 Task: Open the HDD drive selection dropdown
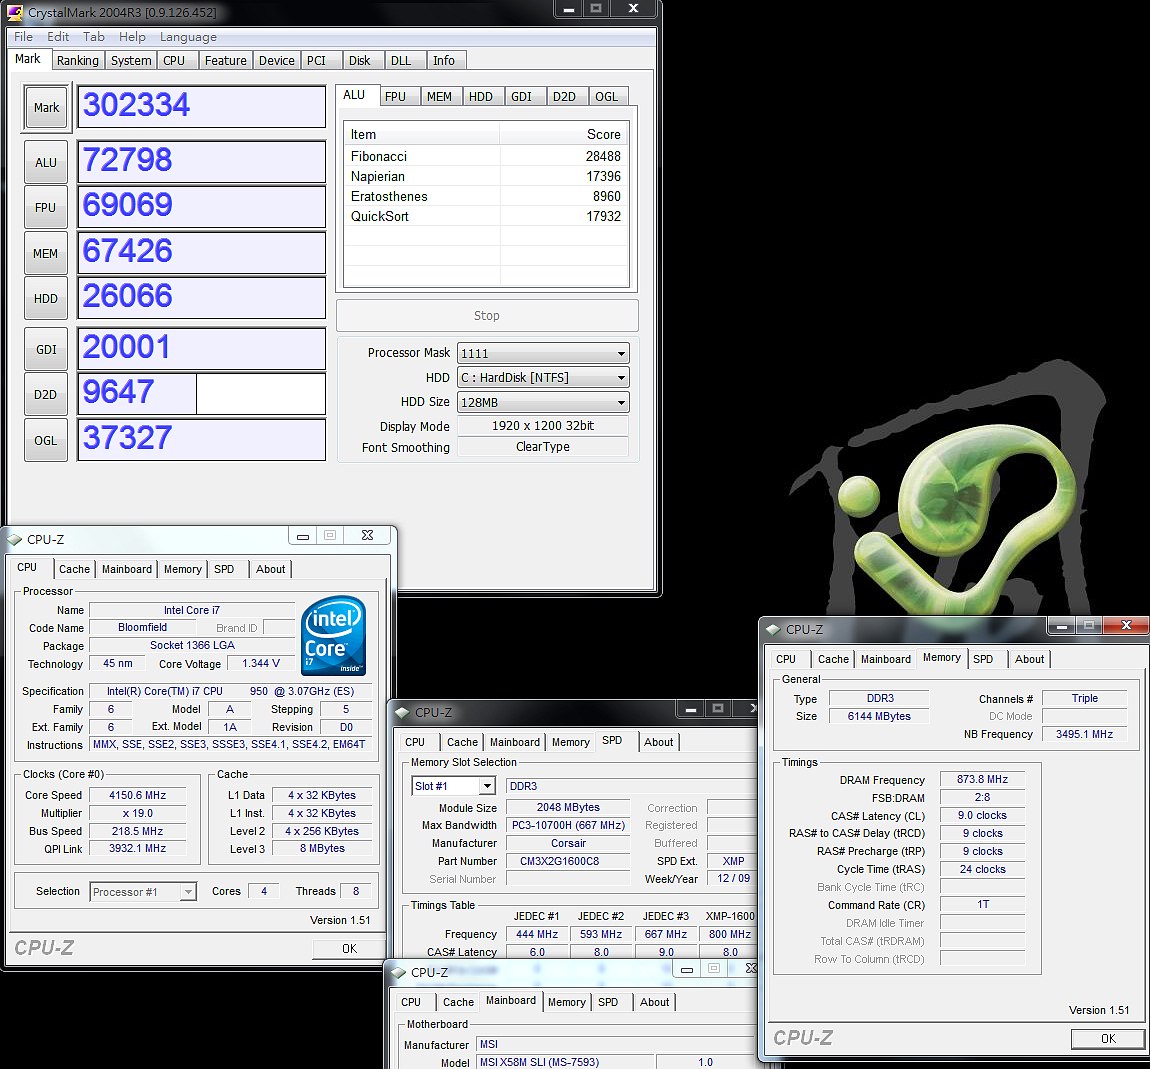click(x=543, y=378)
